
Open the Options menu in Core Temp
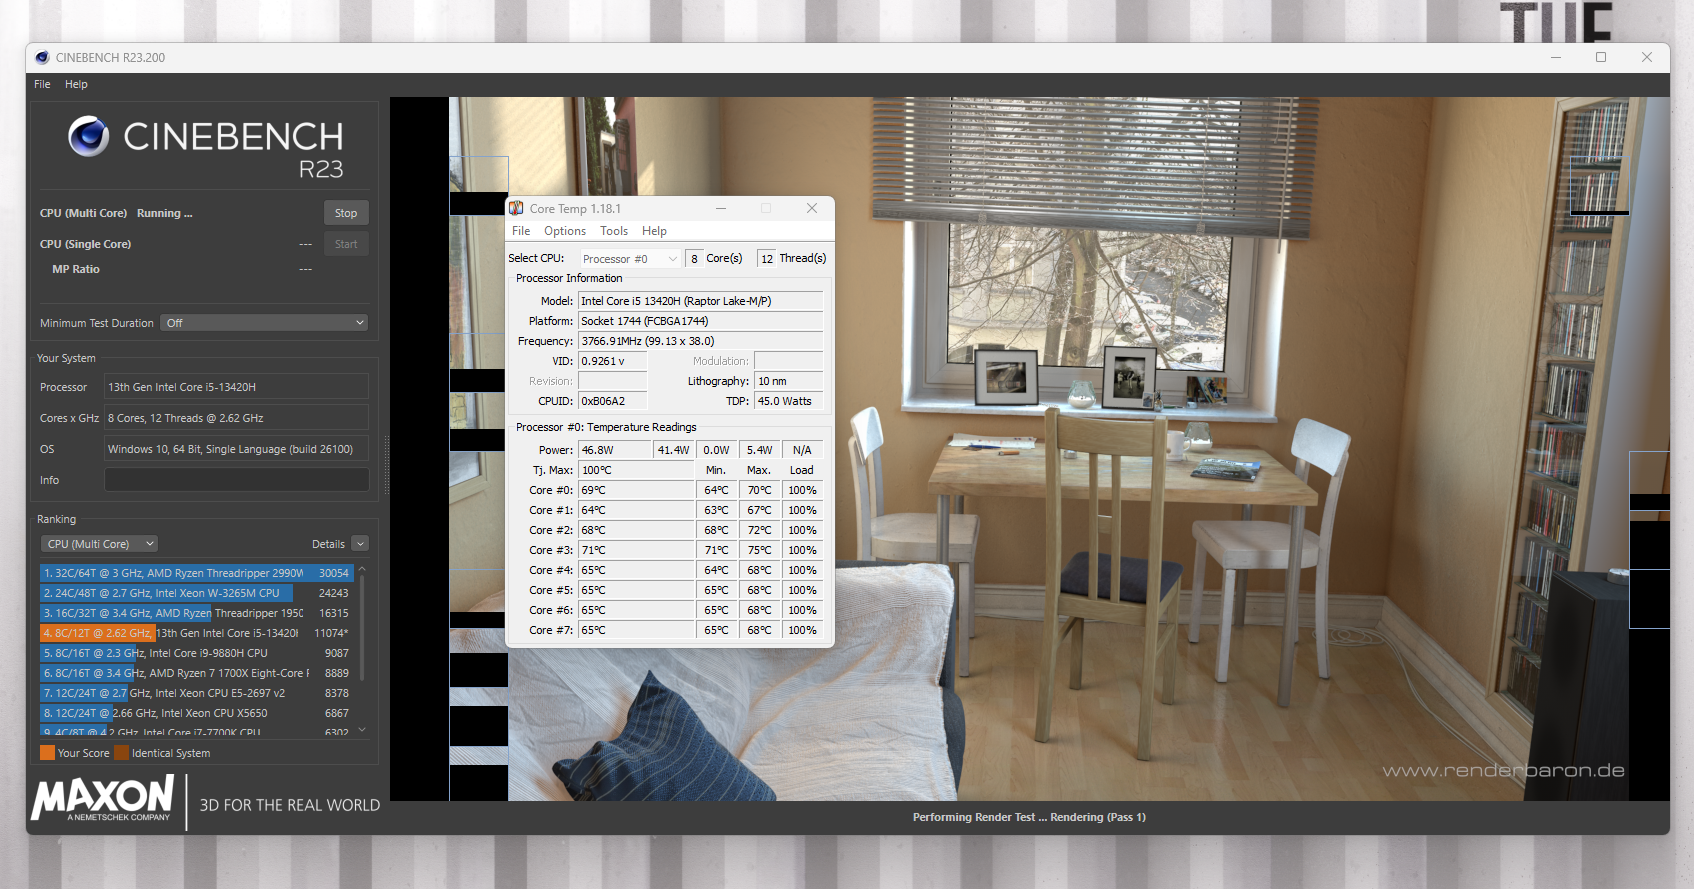click(565, 231)
